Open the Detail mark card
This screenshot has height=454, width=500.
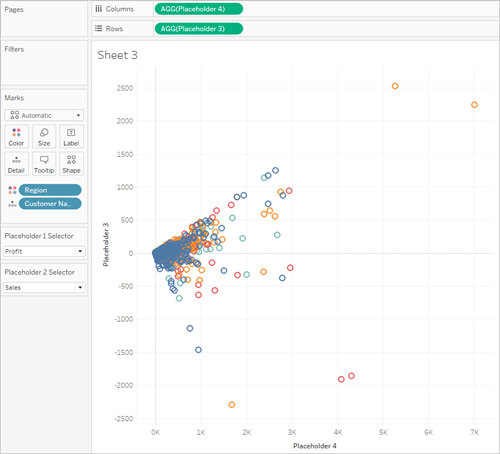[x=16, y=164]
